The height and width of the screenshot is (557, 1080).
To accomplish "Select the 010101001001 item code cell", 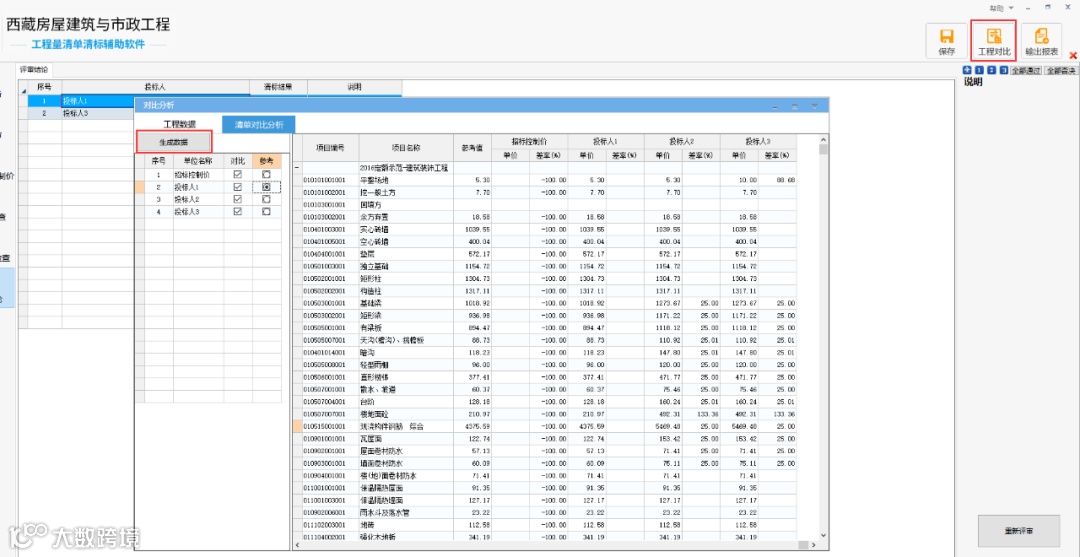I will tap(331, 180).
